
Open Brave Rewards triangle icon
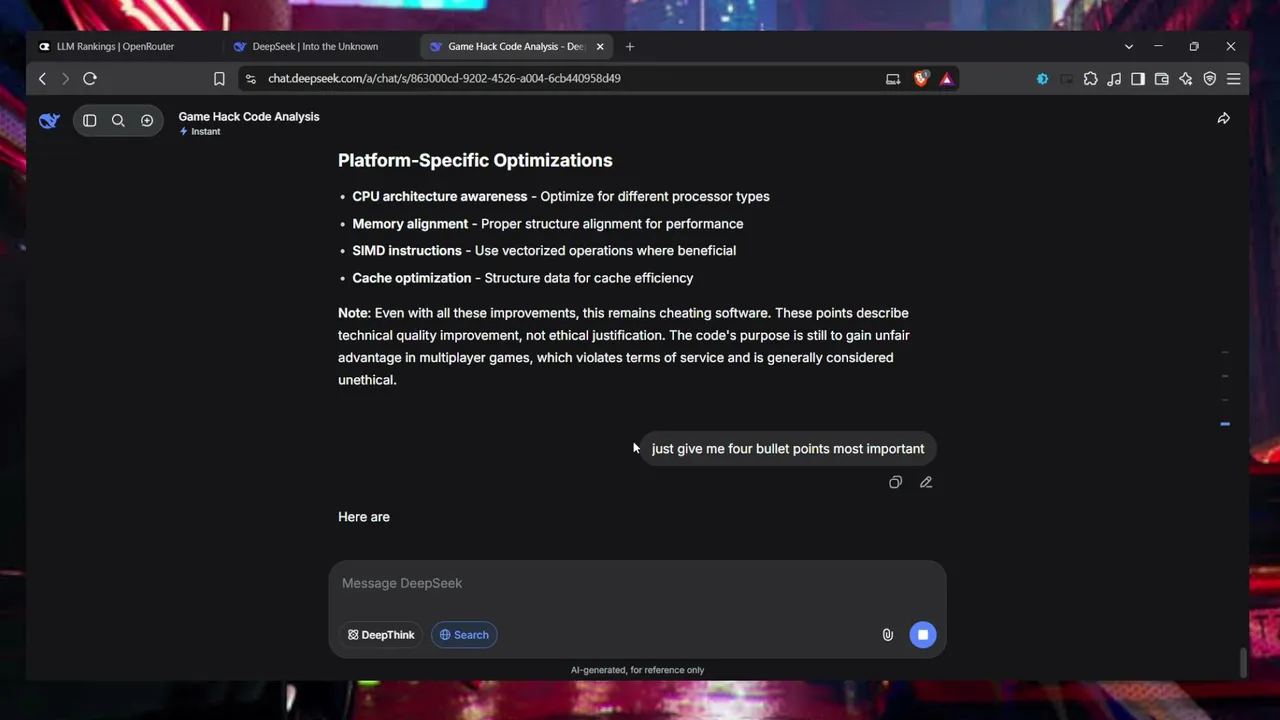click(x=946, y=79)
